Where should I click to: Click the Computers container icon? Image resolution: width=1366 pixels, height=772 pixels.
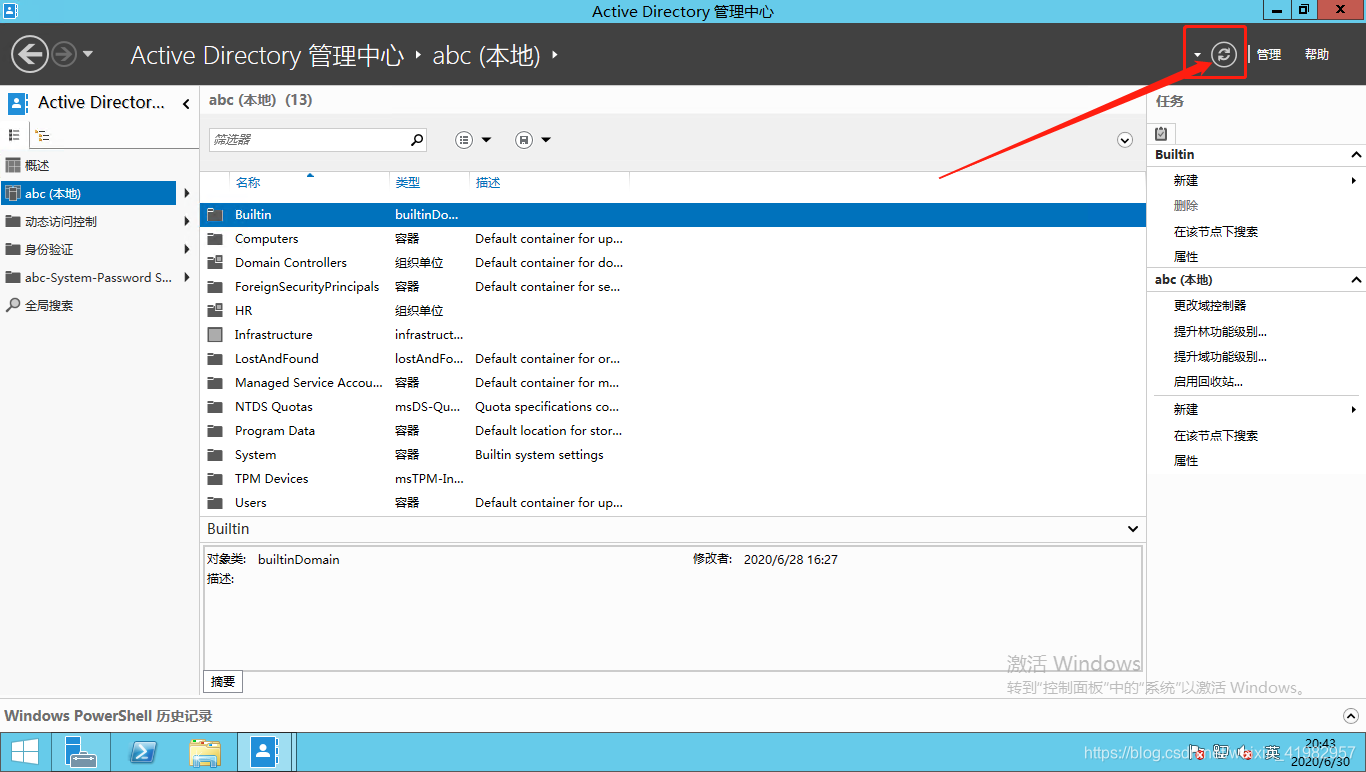215,239
